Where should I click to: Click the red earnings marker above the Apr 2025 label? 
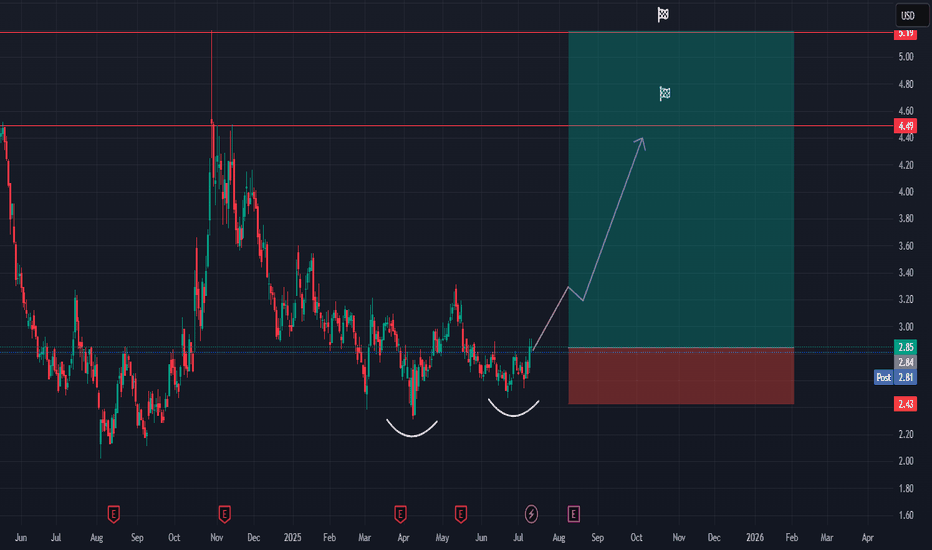pos(400,514)
